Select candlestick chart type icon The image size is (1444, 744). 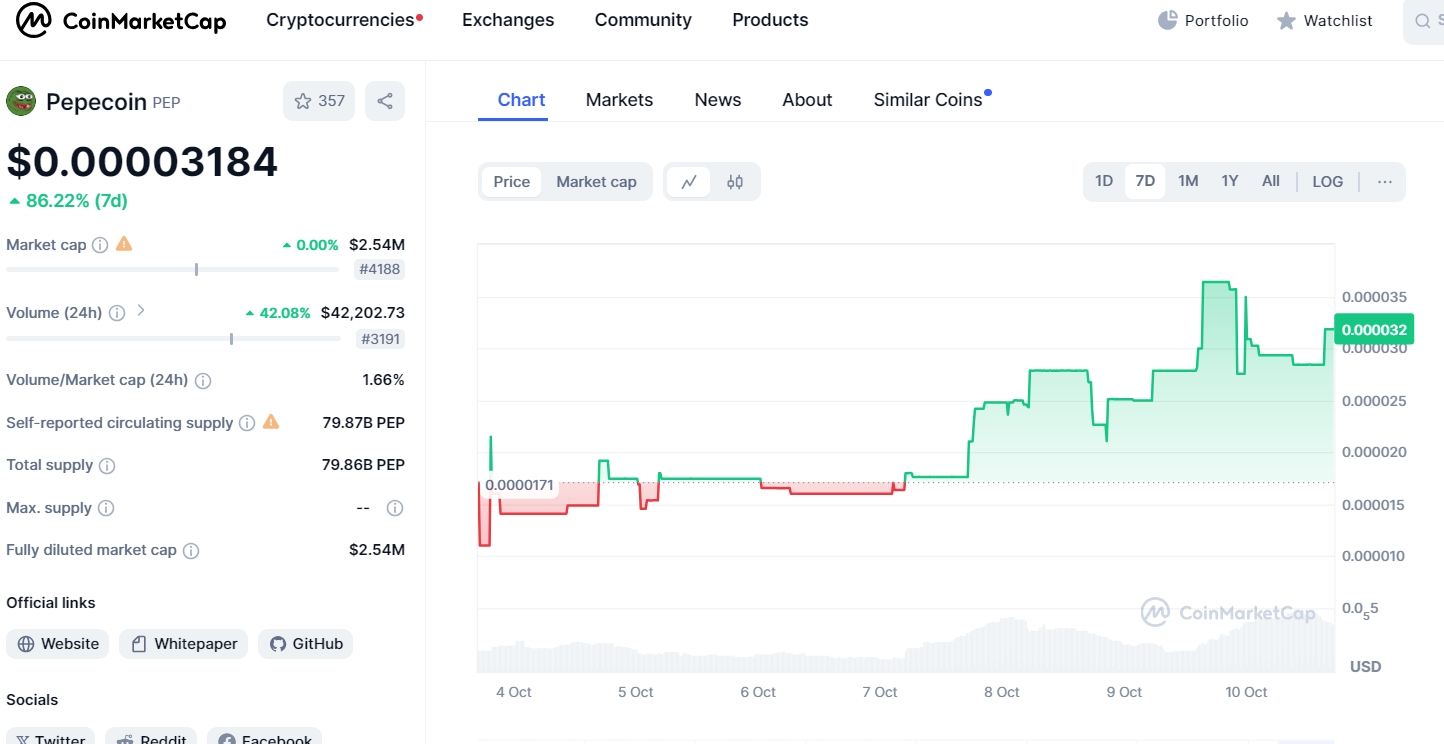click(x=735, y=182)
